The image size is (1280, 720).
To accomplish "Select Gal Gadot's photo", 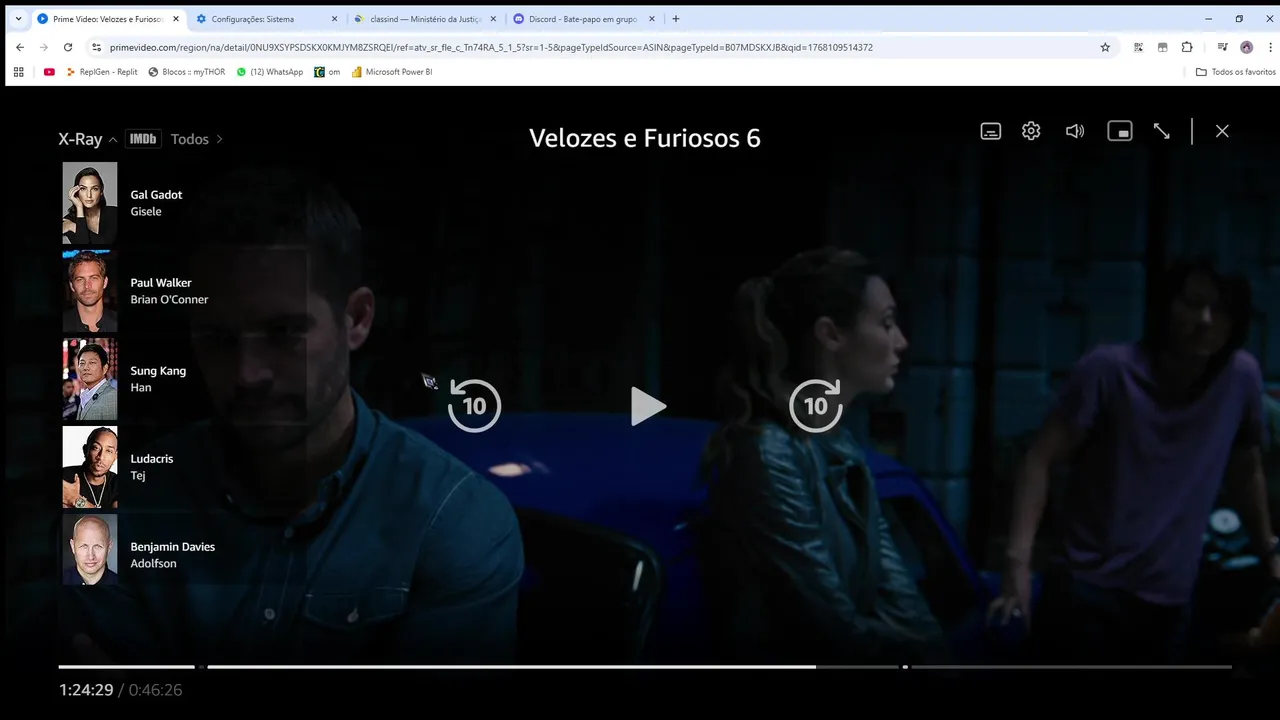I will click(x=90, y=203).
